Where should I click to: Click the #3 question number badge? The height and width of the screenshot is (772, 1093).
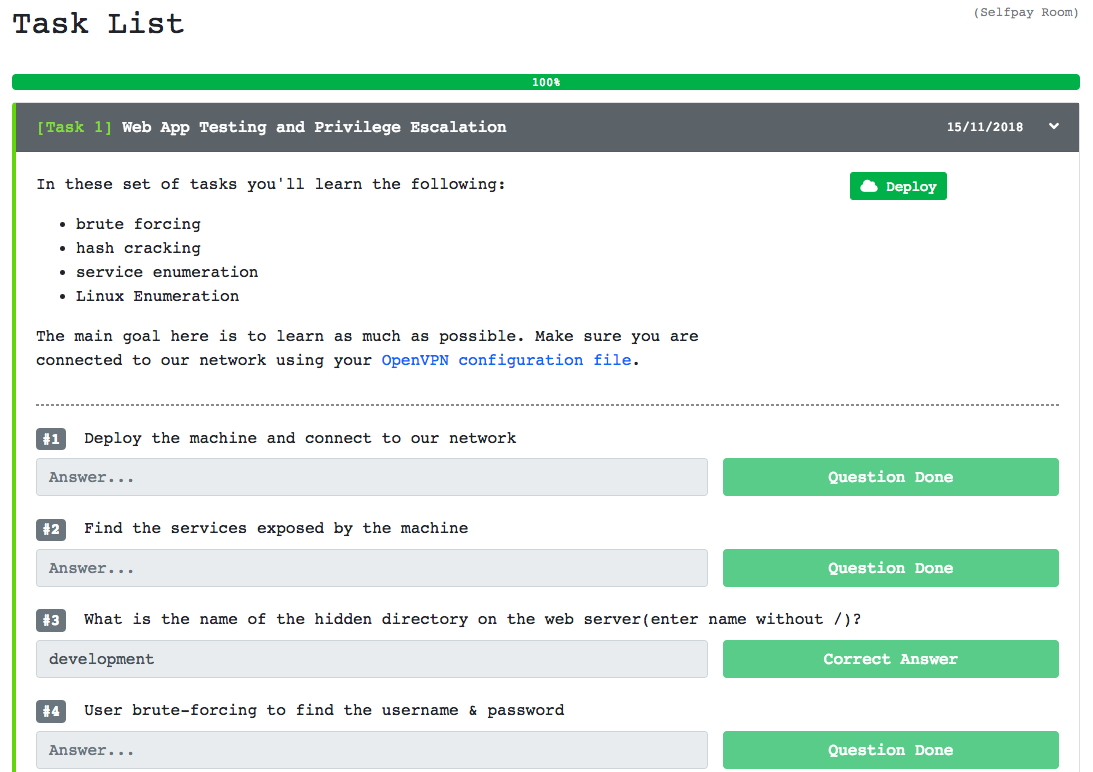(51, 620)
